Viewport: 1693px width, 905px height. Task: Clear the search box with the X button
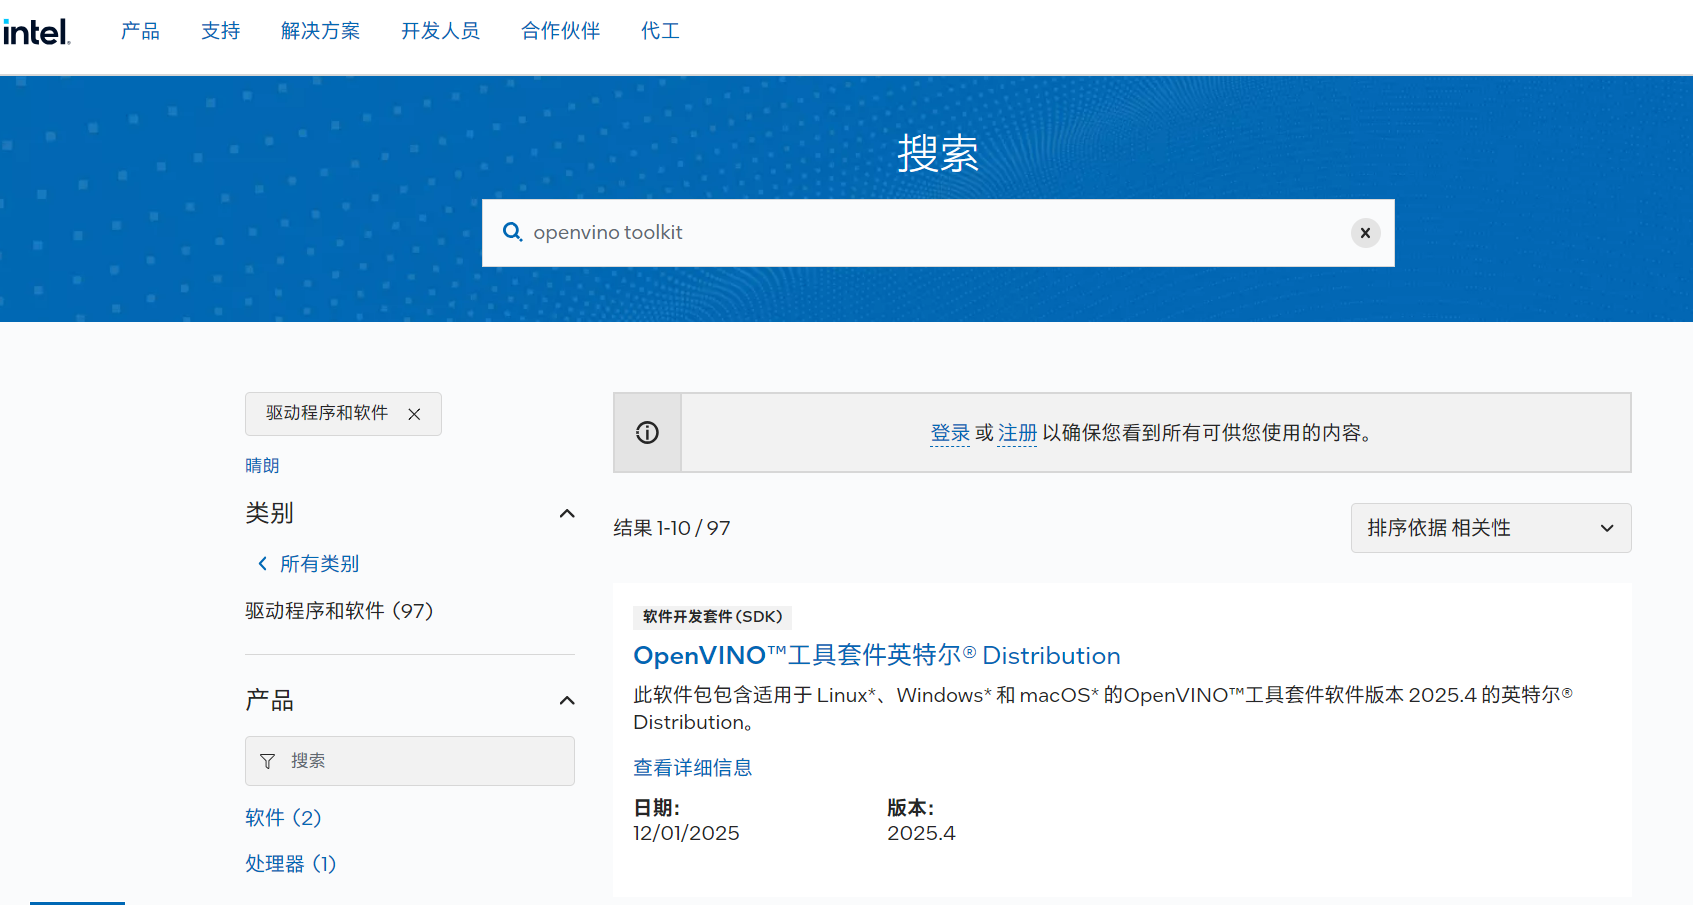point(1365,232)
